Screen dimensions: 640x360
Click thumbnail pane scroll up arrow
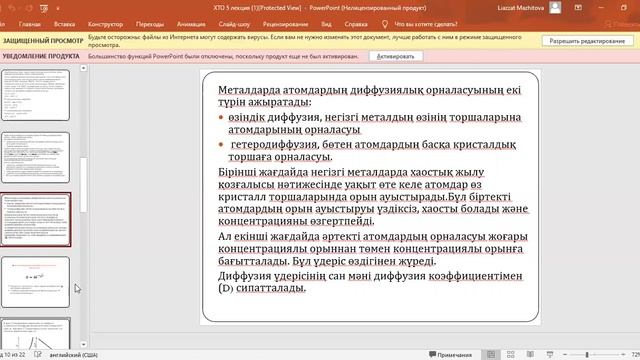click(x=84, y=68)
